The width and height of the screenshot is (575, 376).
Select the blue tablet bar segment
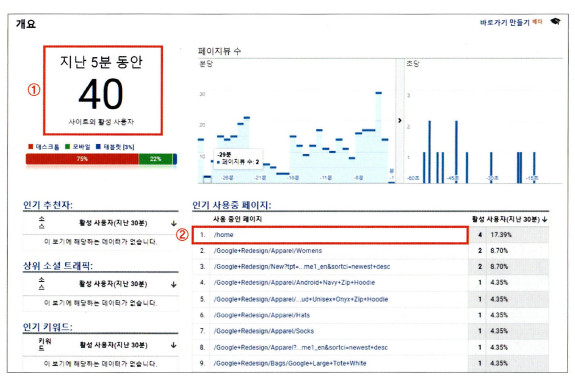[x=175, y=159]
